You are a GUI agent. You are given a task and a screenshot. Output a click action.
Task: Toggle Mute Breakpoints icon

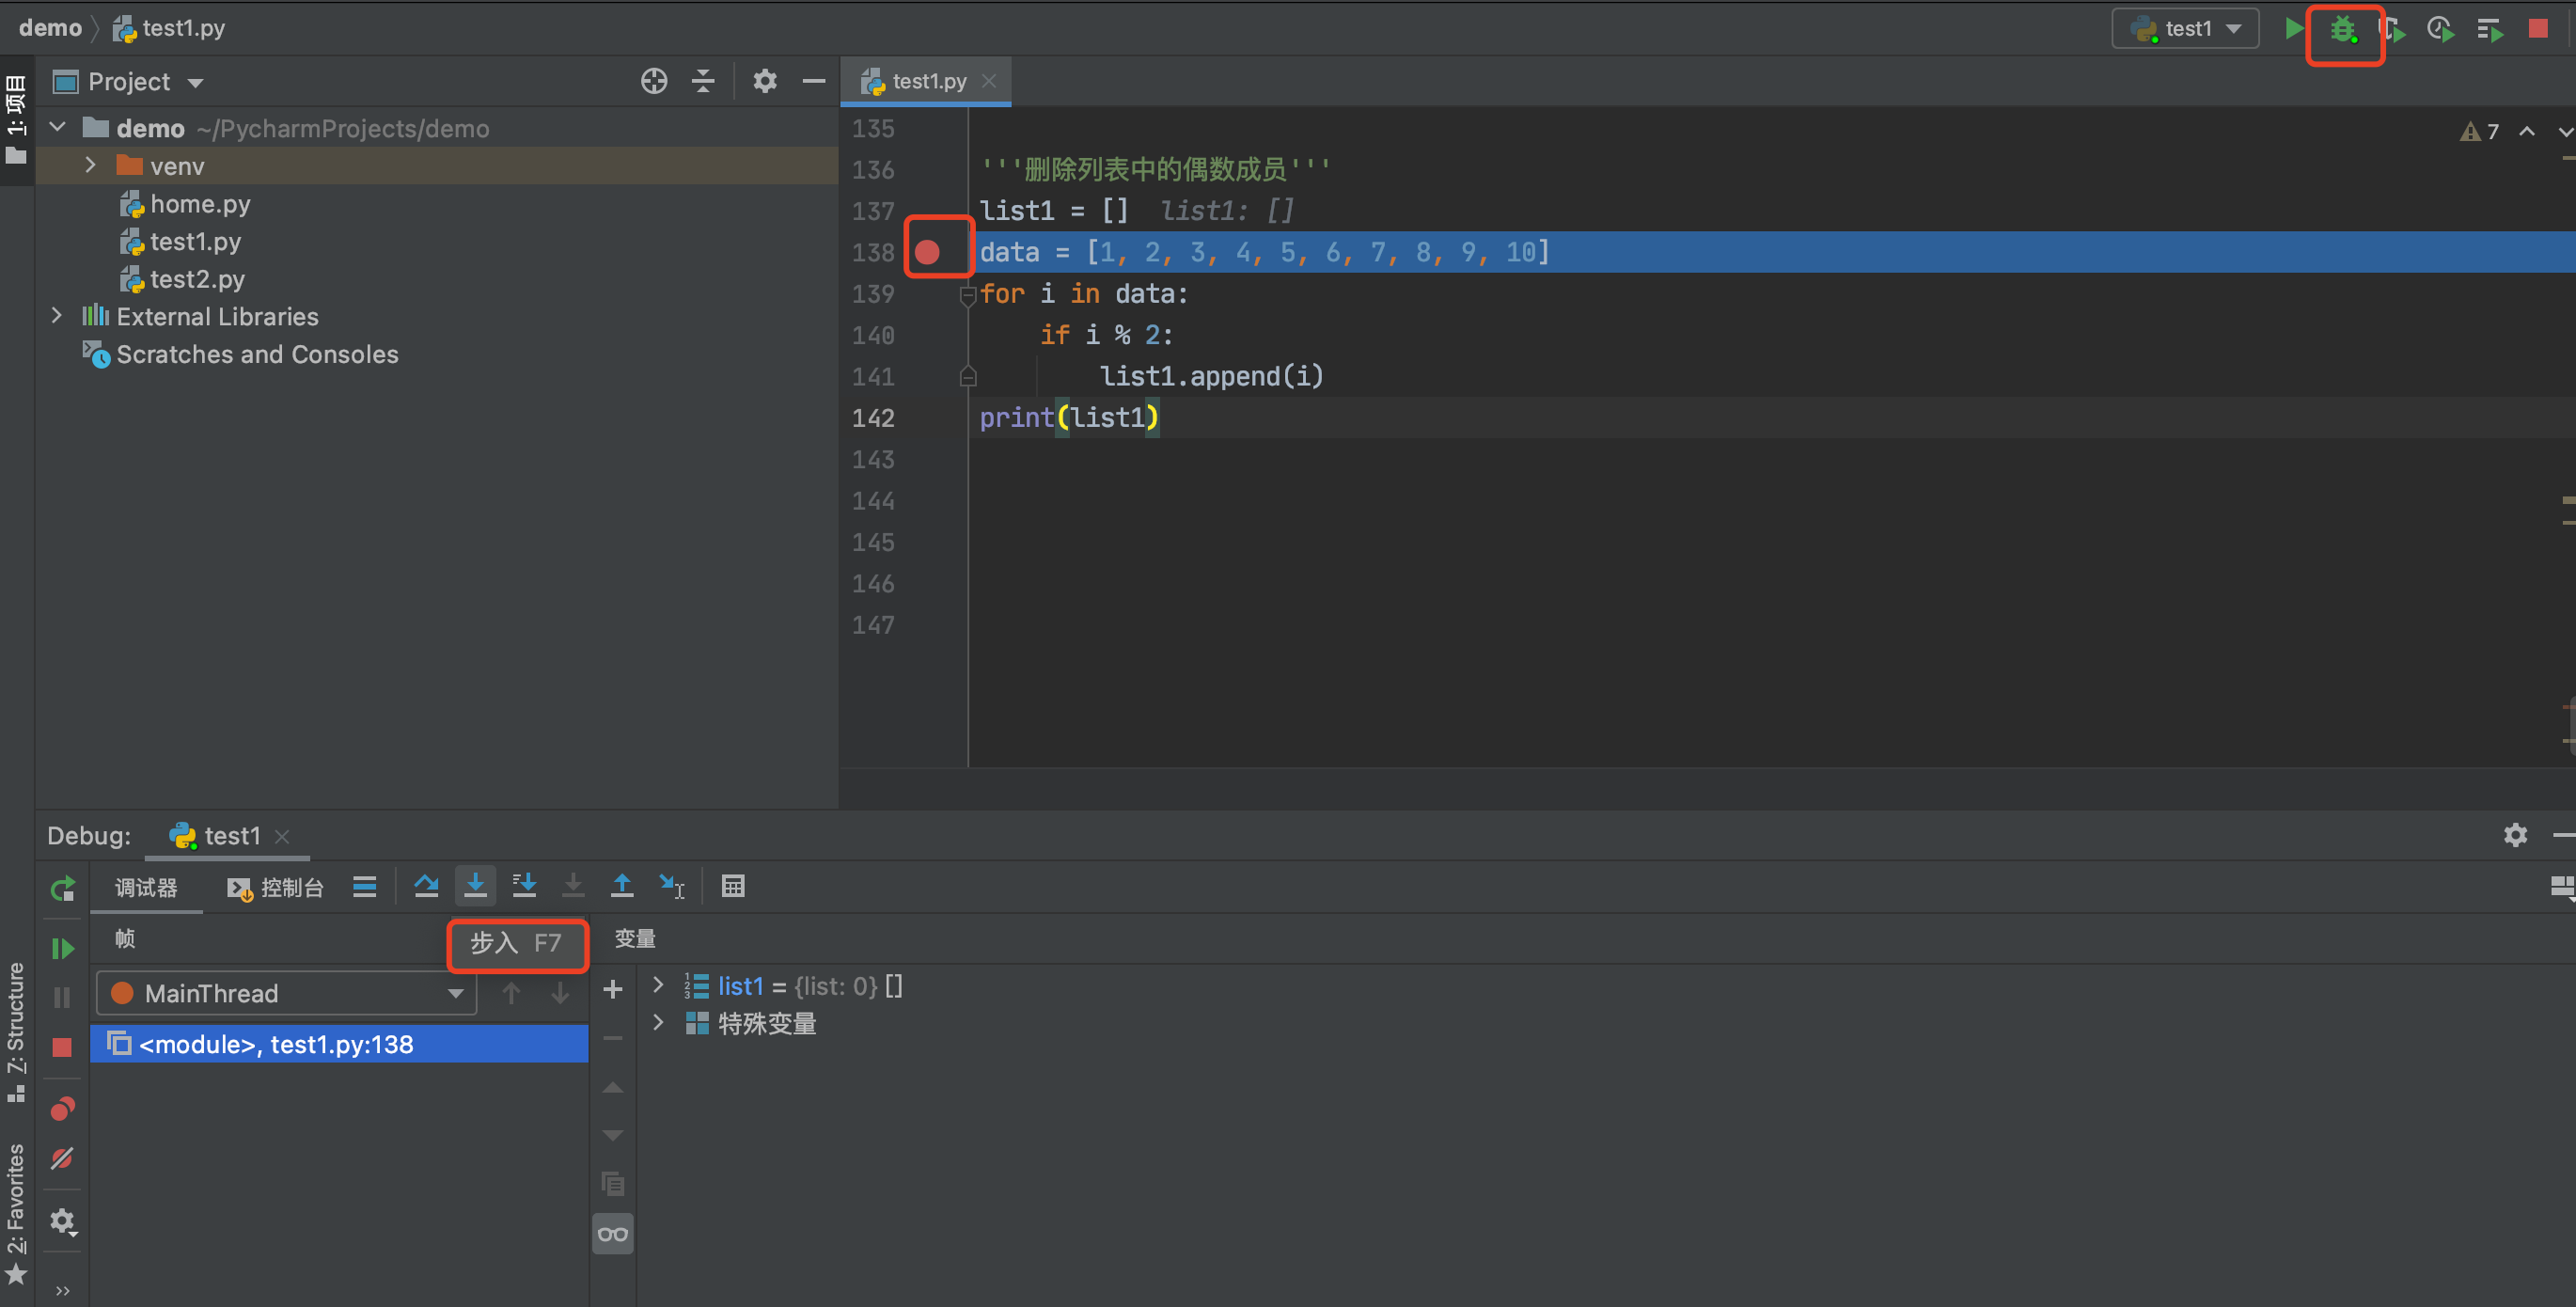[x=62, y=1159]
